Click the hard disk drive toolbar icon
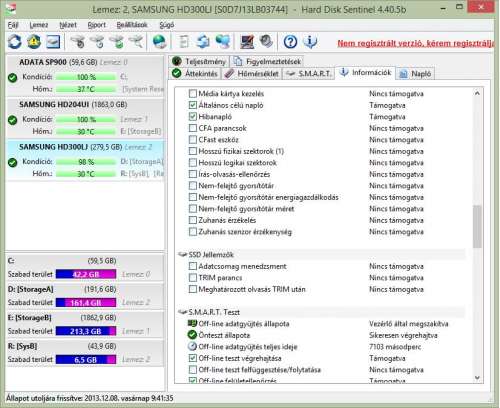500x408 pixels. click(53, 42)
